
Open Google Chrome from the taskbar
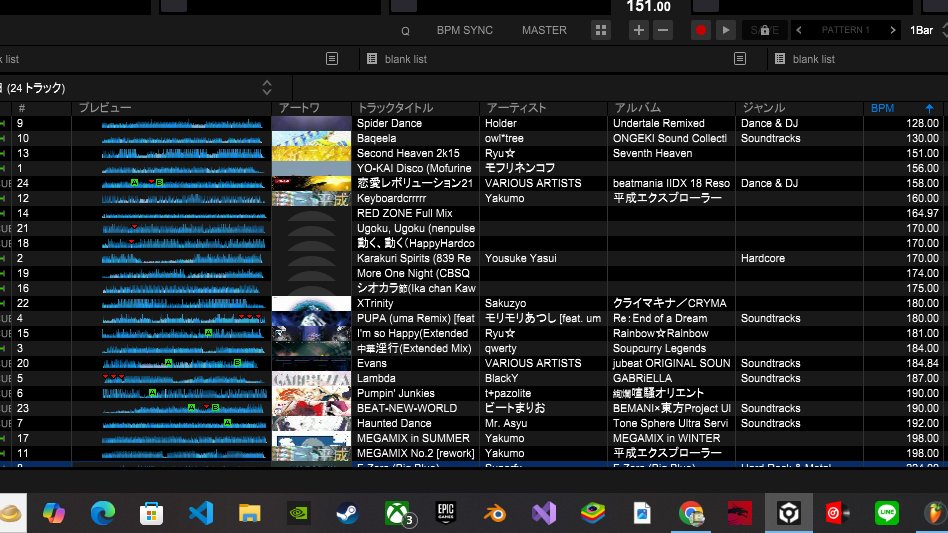point(690,513)
